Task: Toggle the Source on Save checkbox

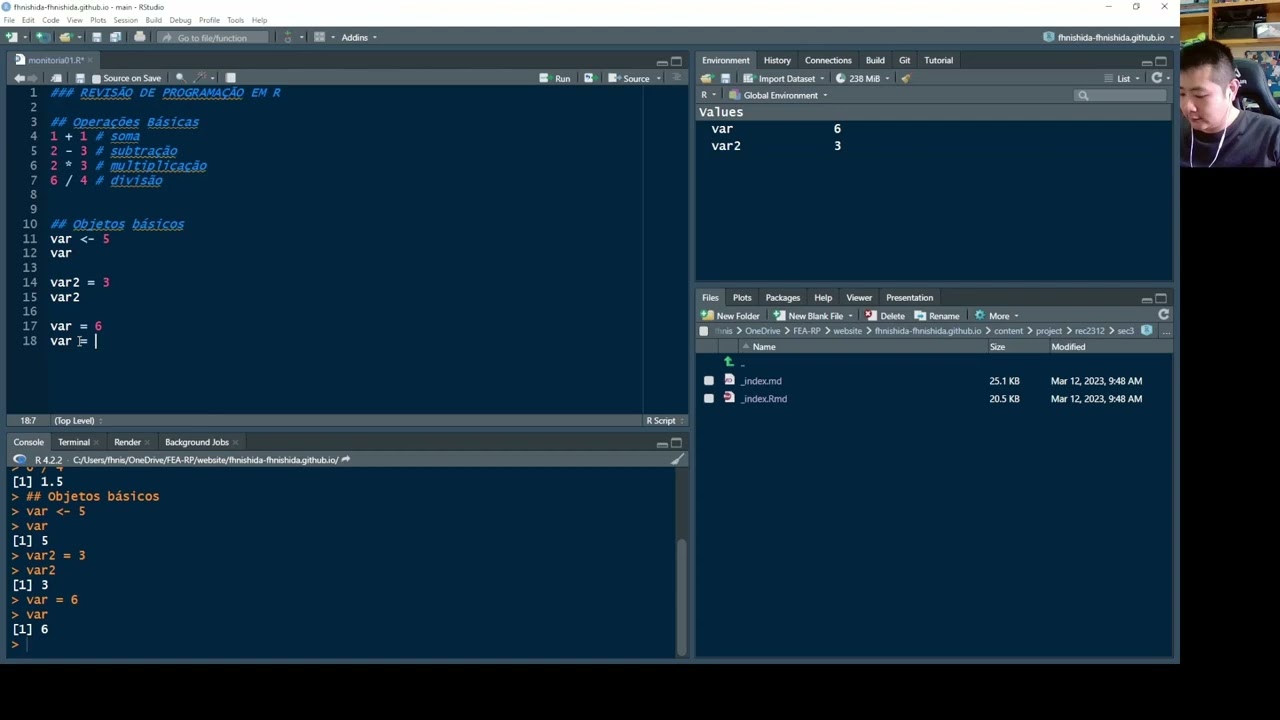Action: point(96,78)
